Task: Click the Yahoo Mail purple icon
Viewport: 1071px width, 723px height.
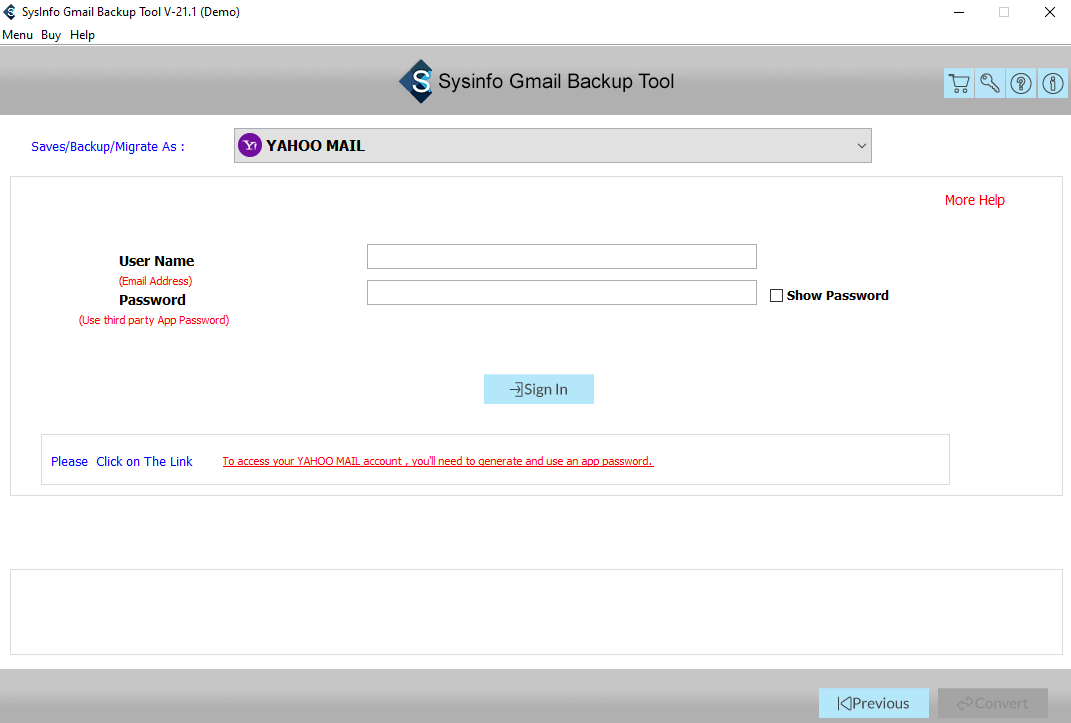Action: (x=250, y=145)
